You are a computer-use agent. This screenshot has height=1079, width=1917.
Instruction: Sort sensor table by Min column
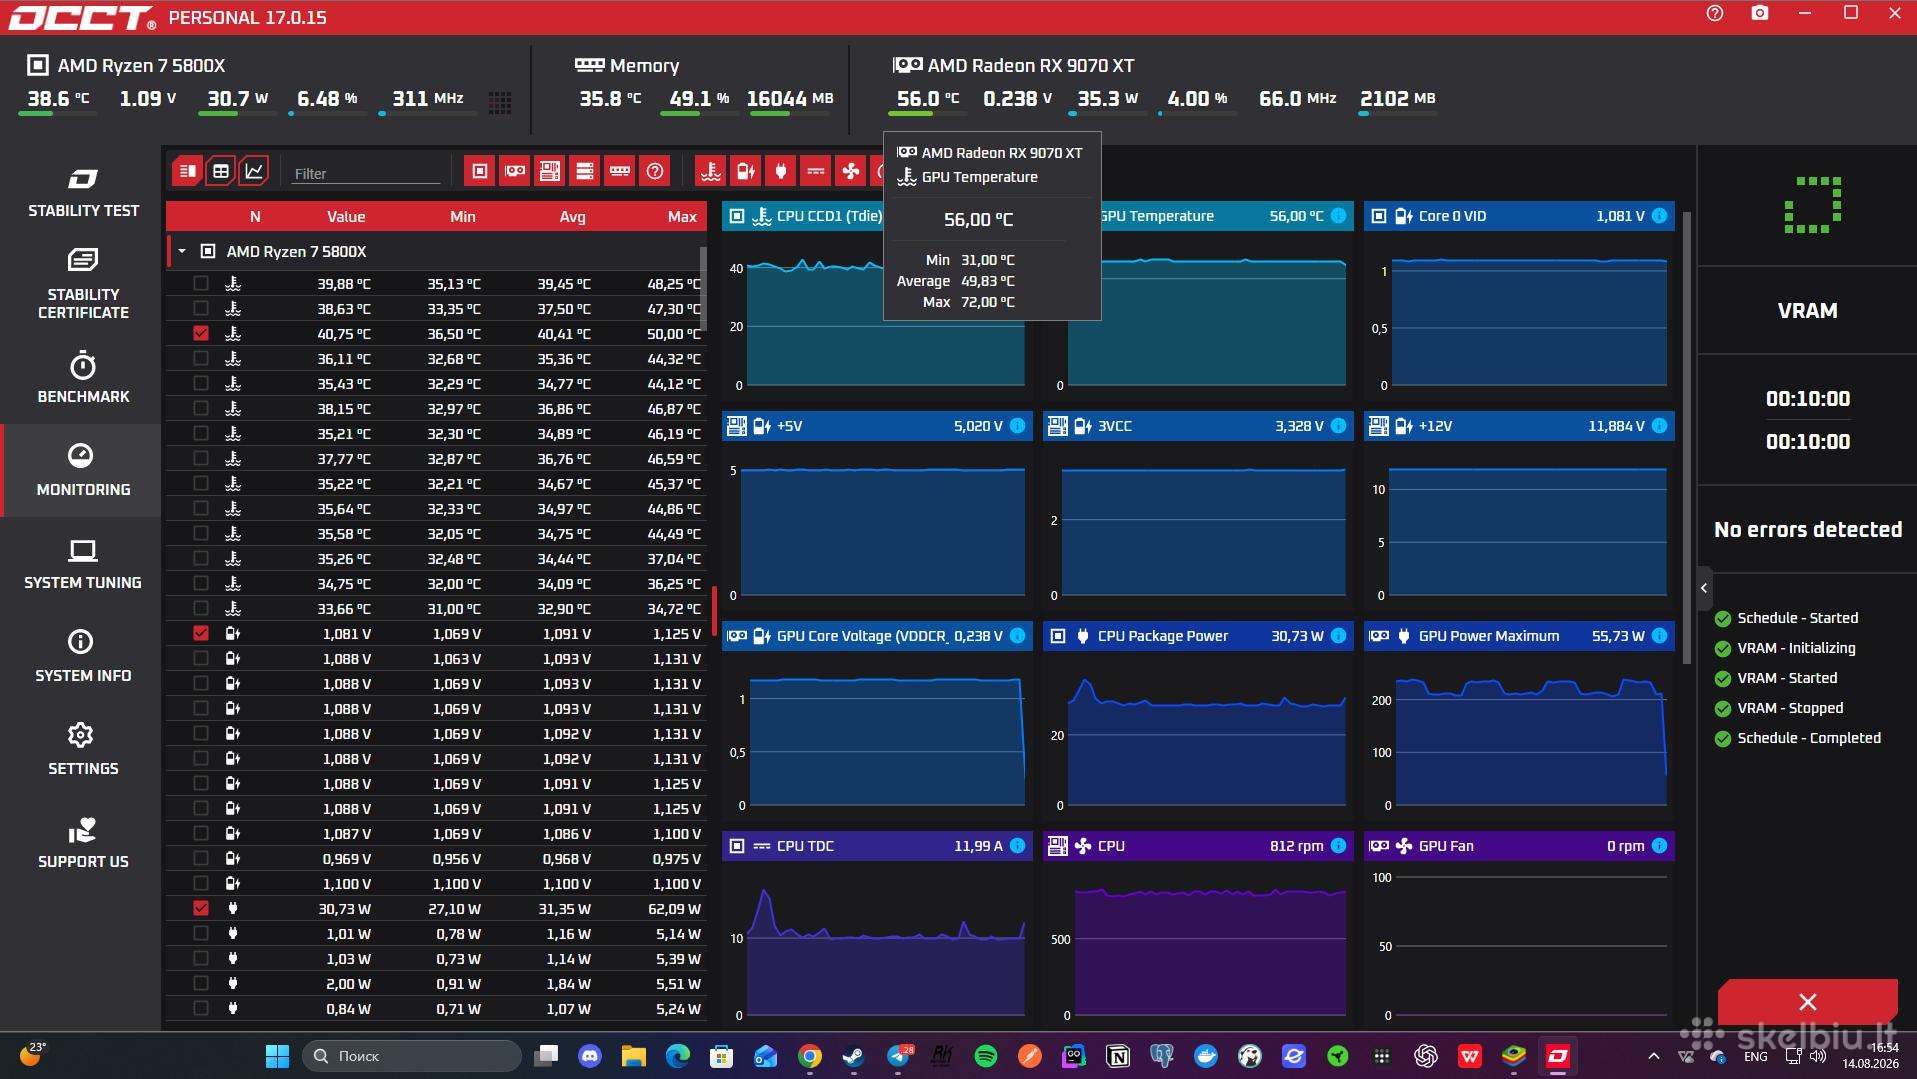tap(462, 216)
